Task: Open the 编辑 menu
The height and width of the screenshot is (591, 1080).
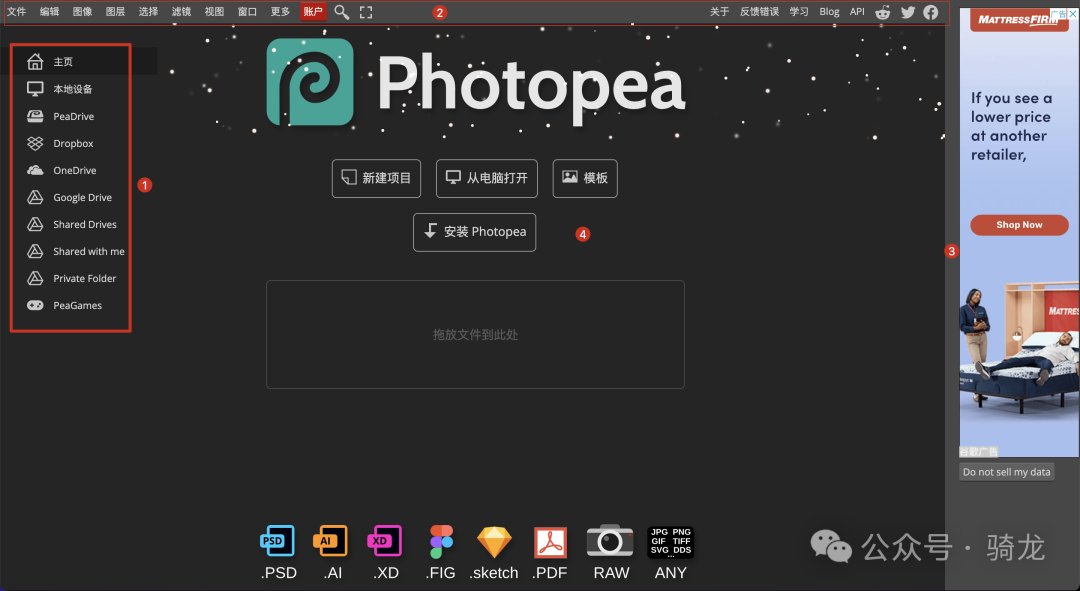Action: tap(50, 12)
